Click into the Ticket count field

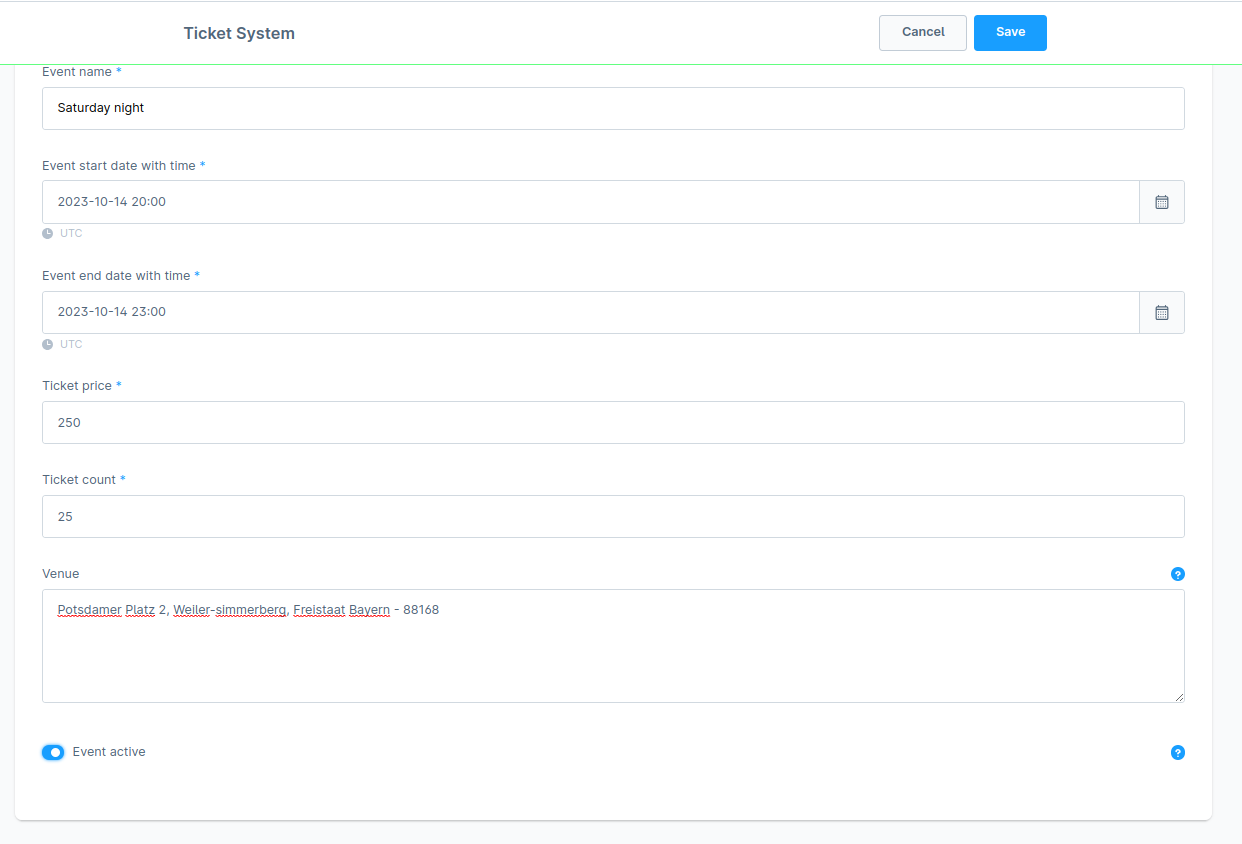pyautogui.click(x=613, y=516)
